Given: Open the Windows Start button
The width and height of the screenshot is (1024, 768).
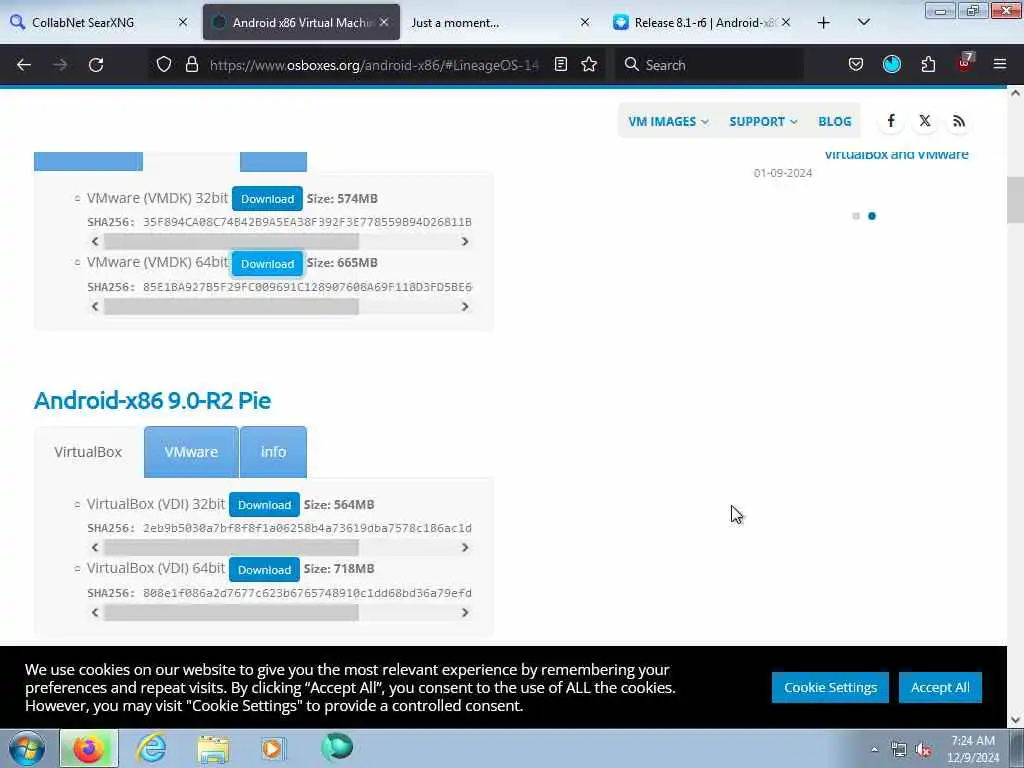Looking at the screenshot, I should pyautogui.click(x=27, y=748).
